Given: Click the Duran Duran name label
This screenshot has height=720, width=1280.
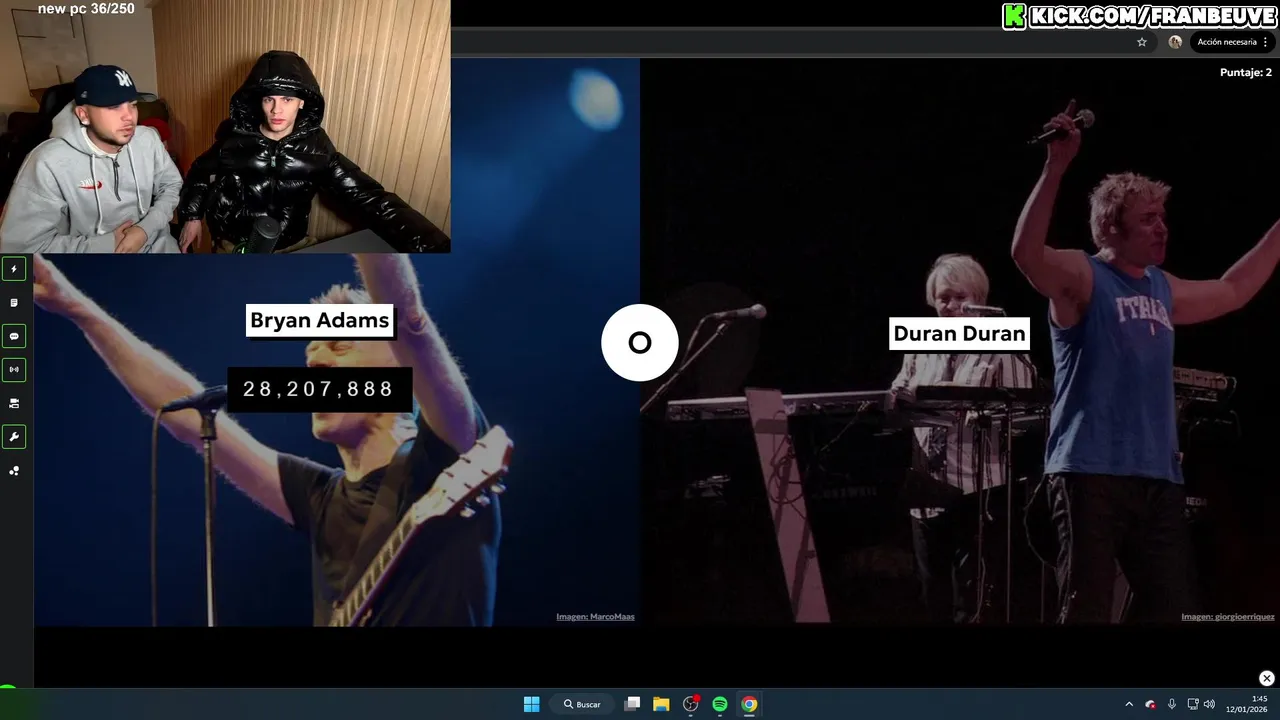Looking at the screenshot, I should pyautogui.click(x=959, y=333).
